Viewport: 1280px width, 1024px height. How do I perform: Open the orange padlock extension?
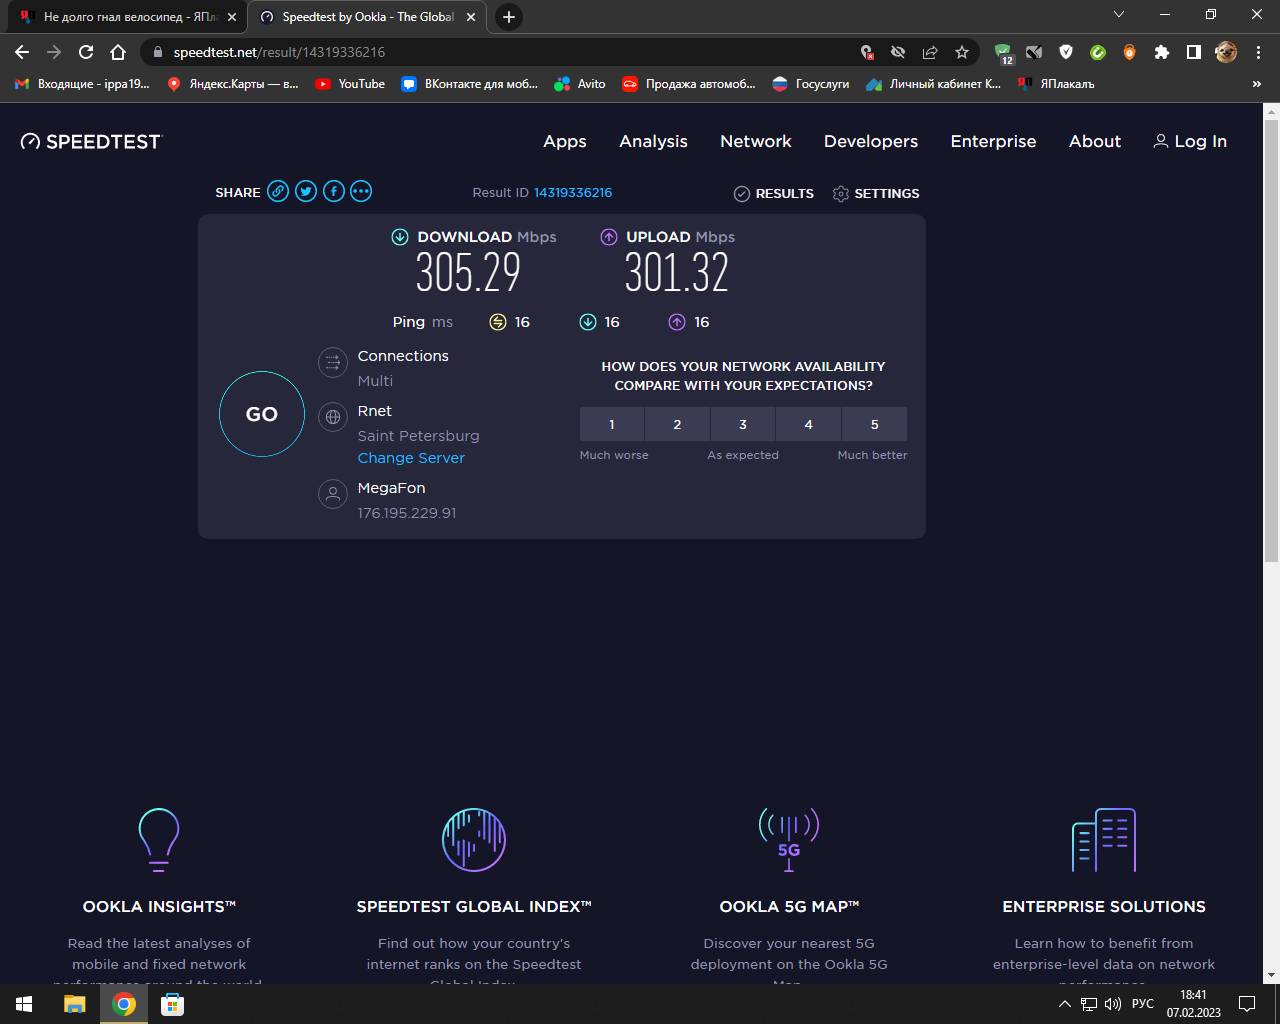[x=1129, y=52]
